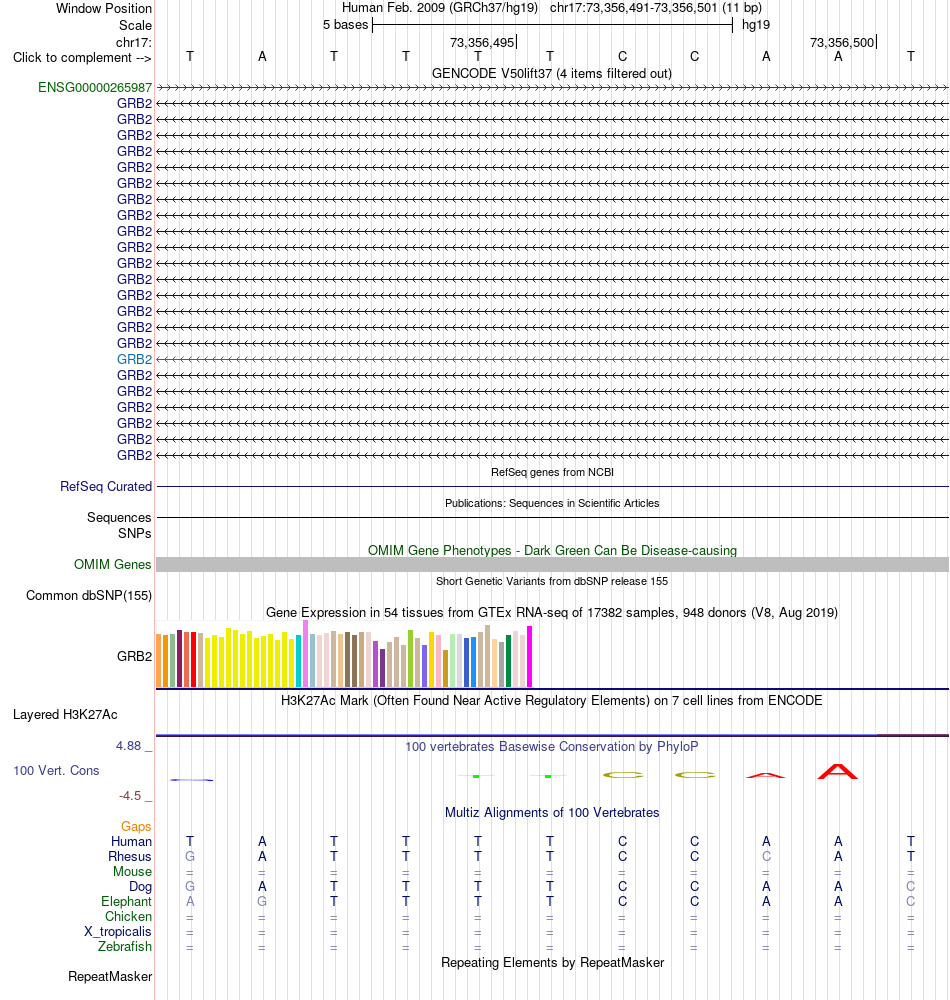Click the ENSG00000265987 gene label
950x1000 pixels.
point(95,87)
